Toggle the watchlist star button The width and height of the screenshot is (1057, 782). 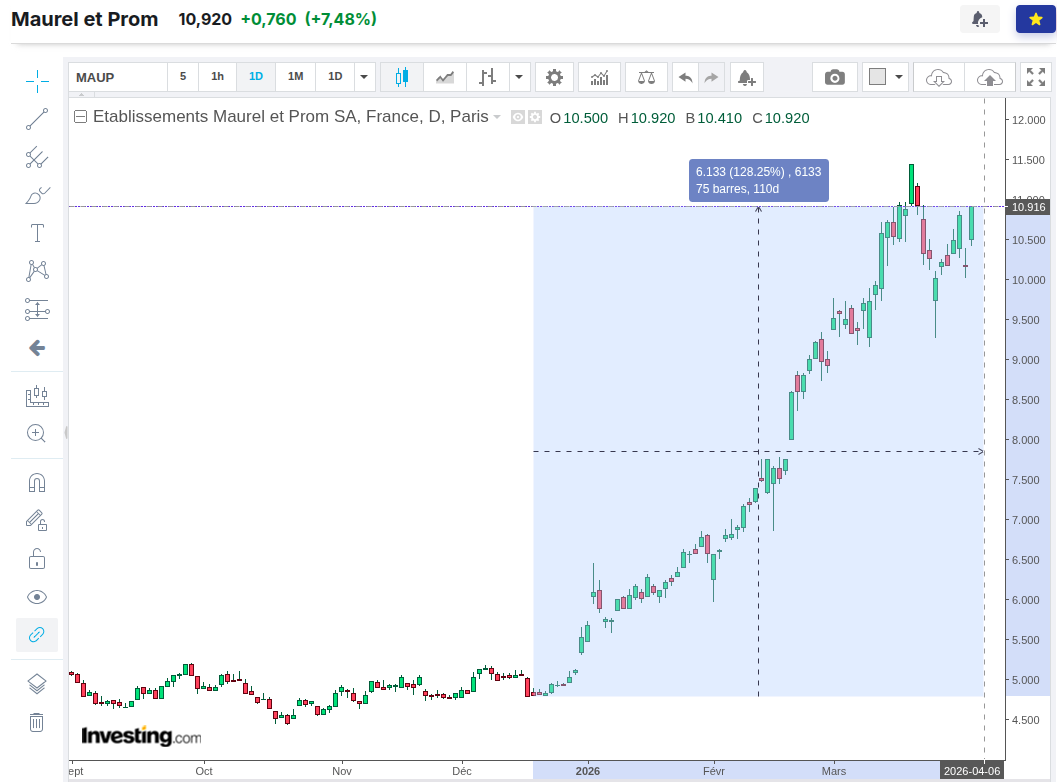pyautogui.click(x=1036, y=20)
